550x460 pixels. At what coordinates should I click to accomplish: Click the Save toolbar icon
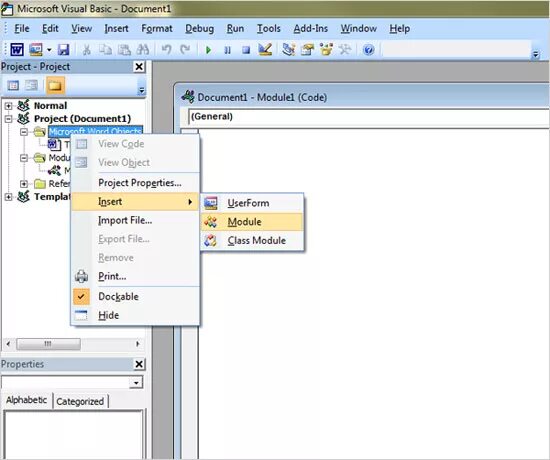click(63, 50)
